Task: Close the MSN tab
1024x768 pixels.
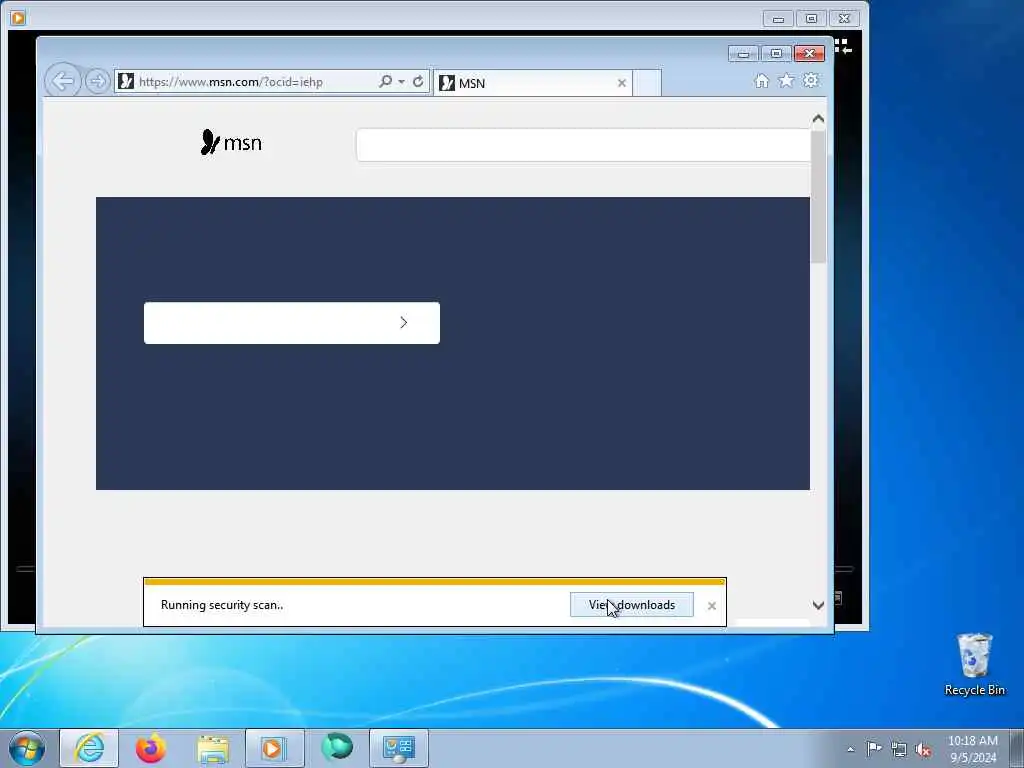Action: (x=622, y=83)
